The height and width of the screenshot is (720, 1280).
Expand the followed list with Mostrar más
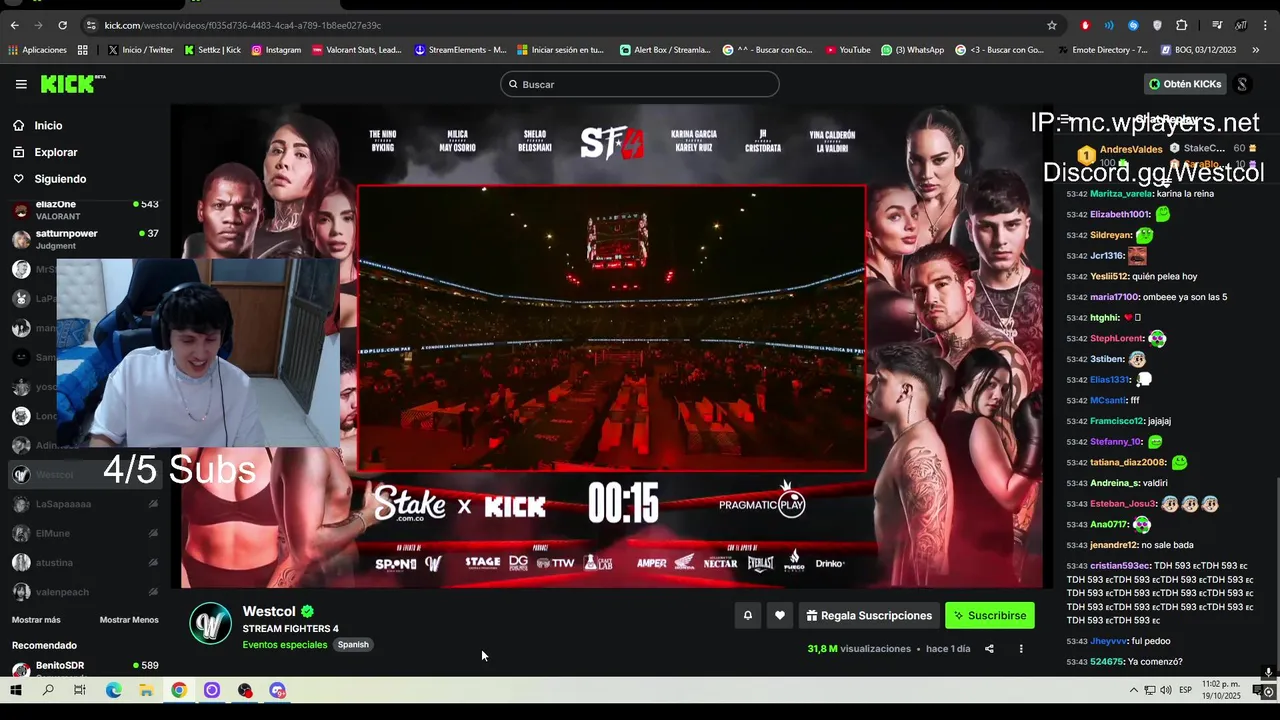click(x=36, y=620)
